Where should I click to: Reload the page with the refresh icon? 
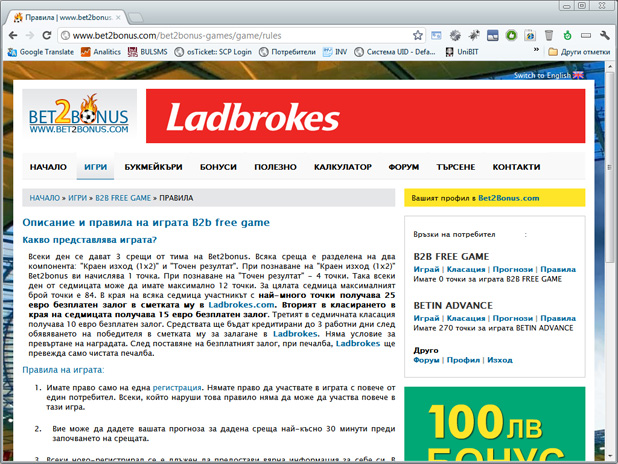point(47,35)
